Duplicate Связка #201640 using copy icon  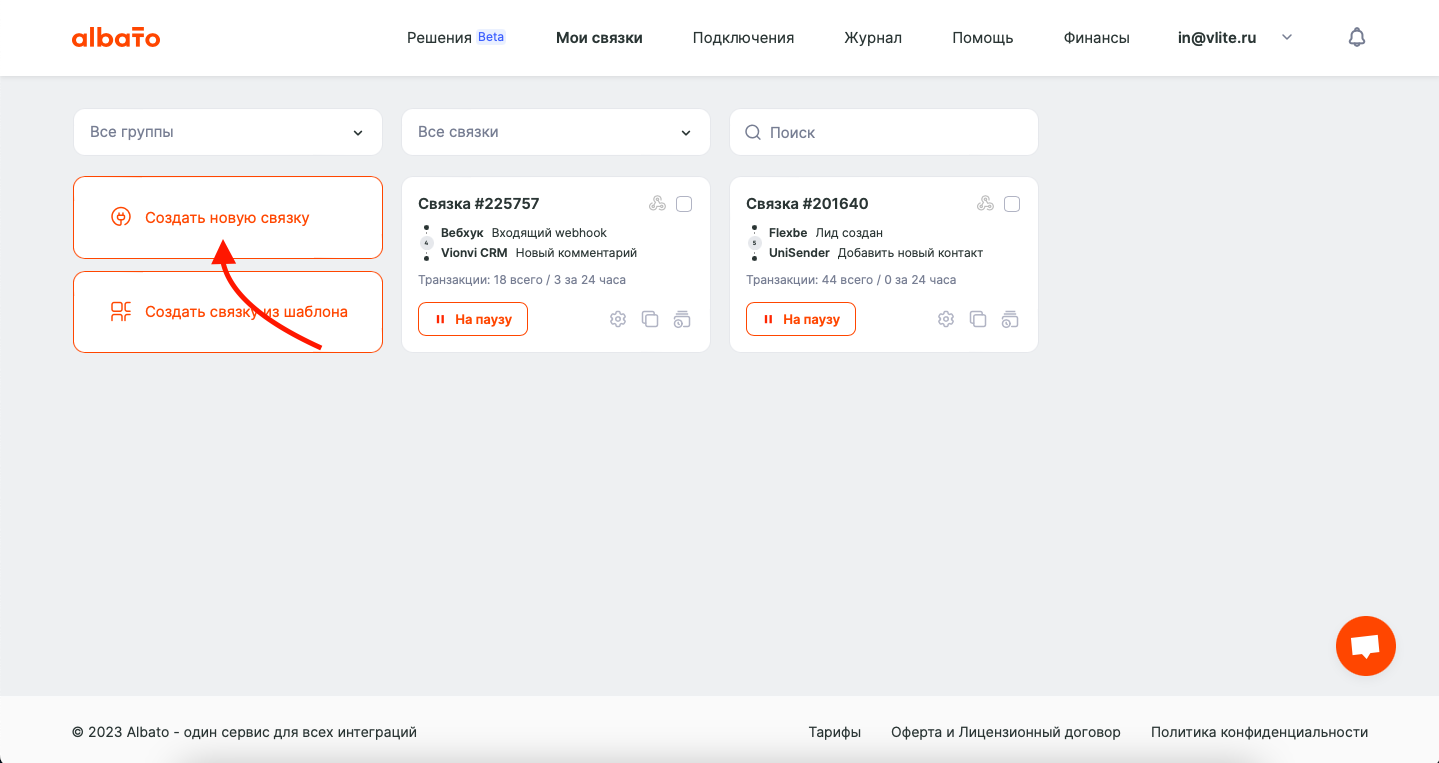pos(978,319)
